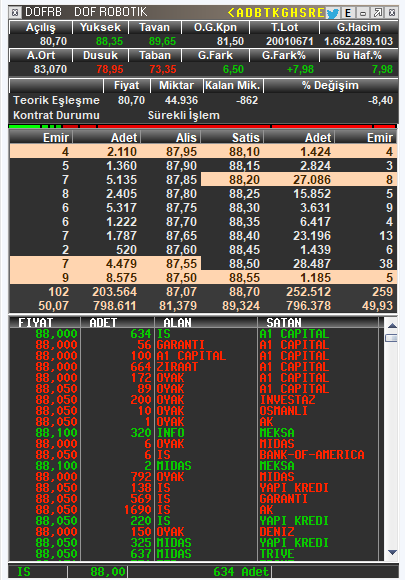Select the yellow 'T' shortcut letter

(268, 13)
